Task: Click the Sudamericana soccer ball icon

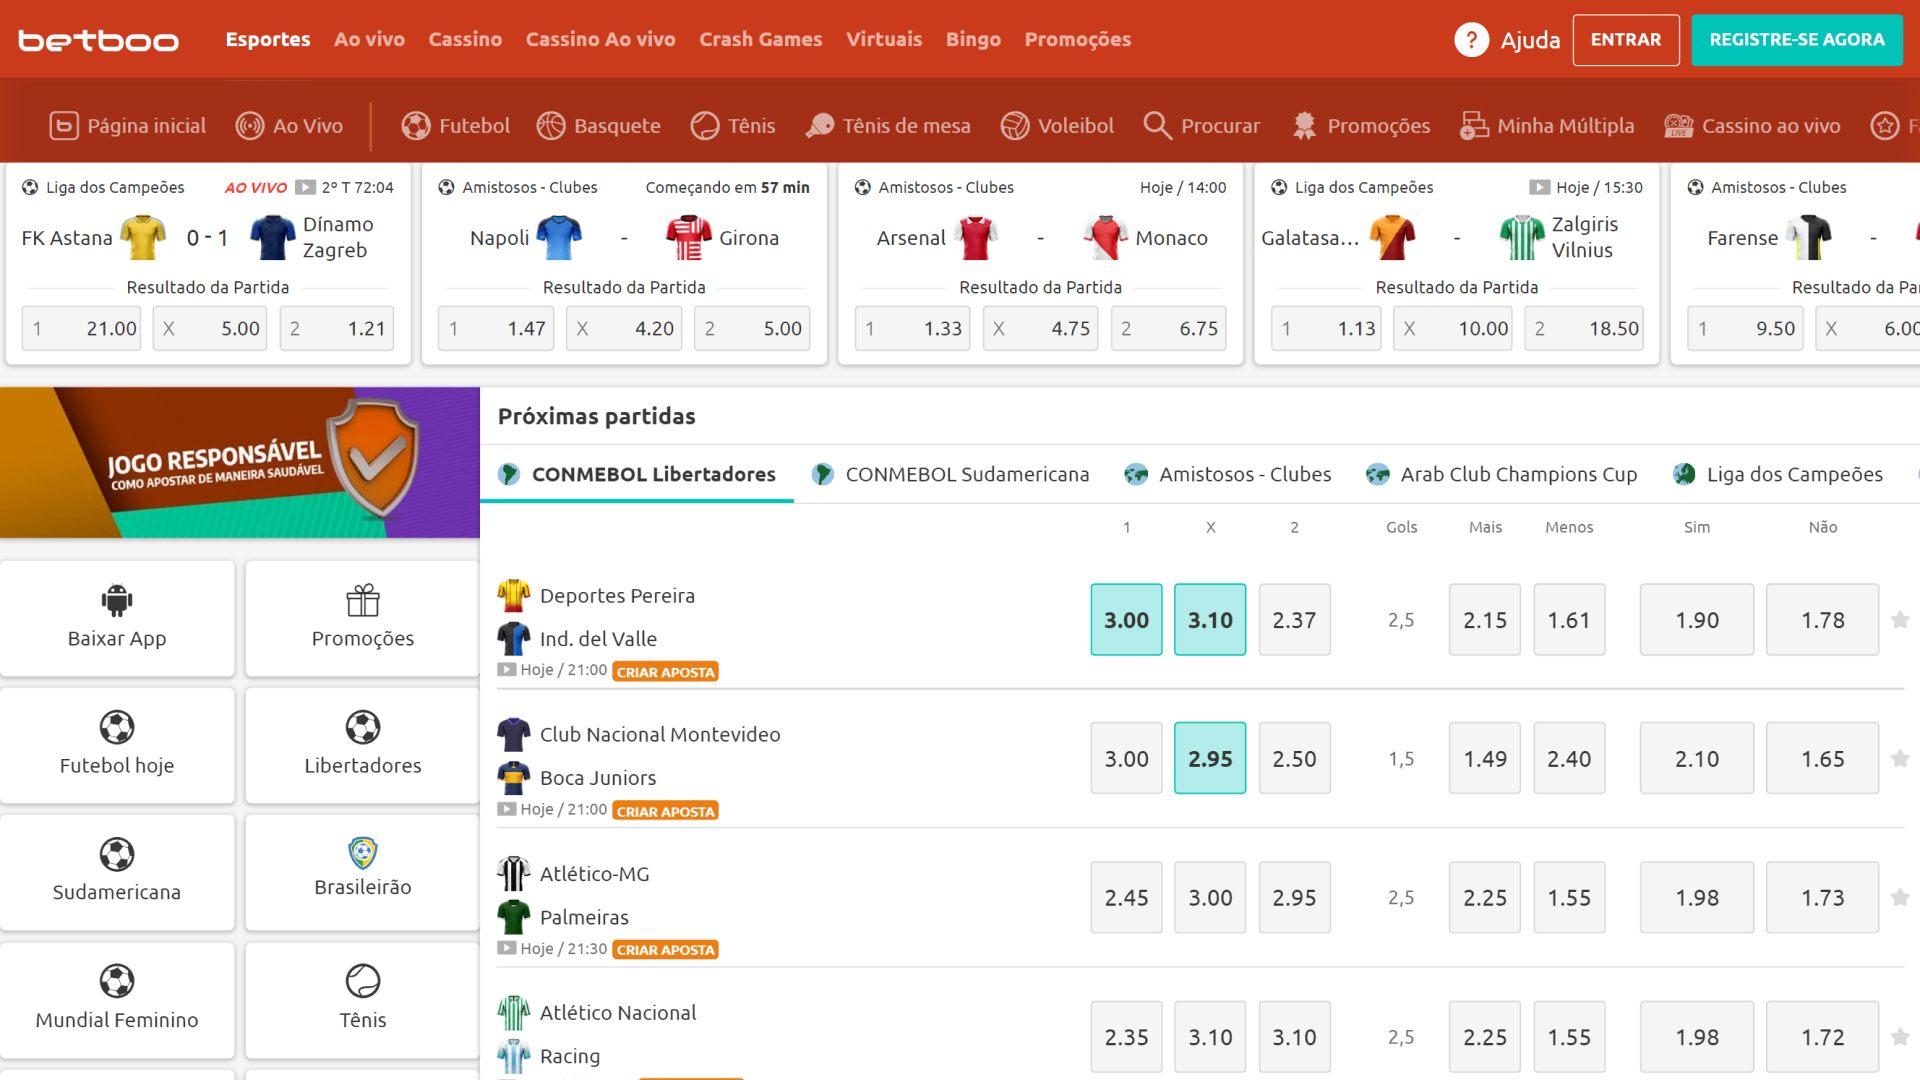Action: [117, 854]
